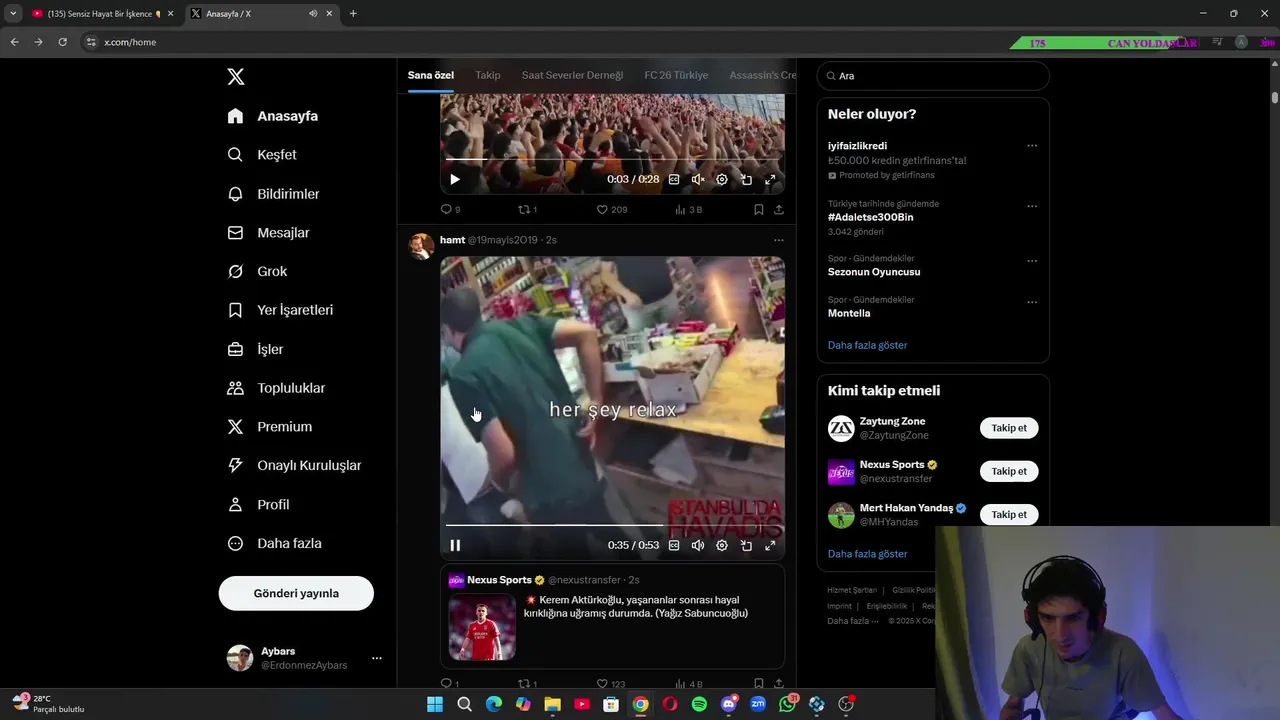Expand Daha fazla sidebar menu
Screen dimensions: 1280x720
click(x=274, y=544)
